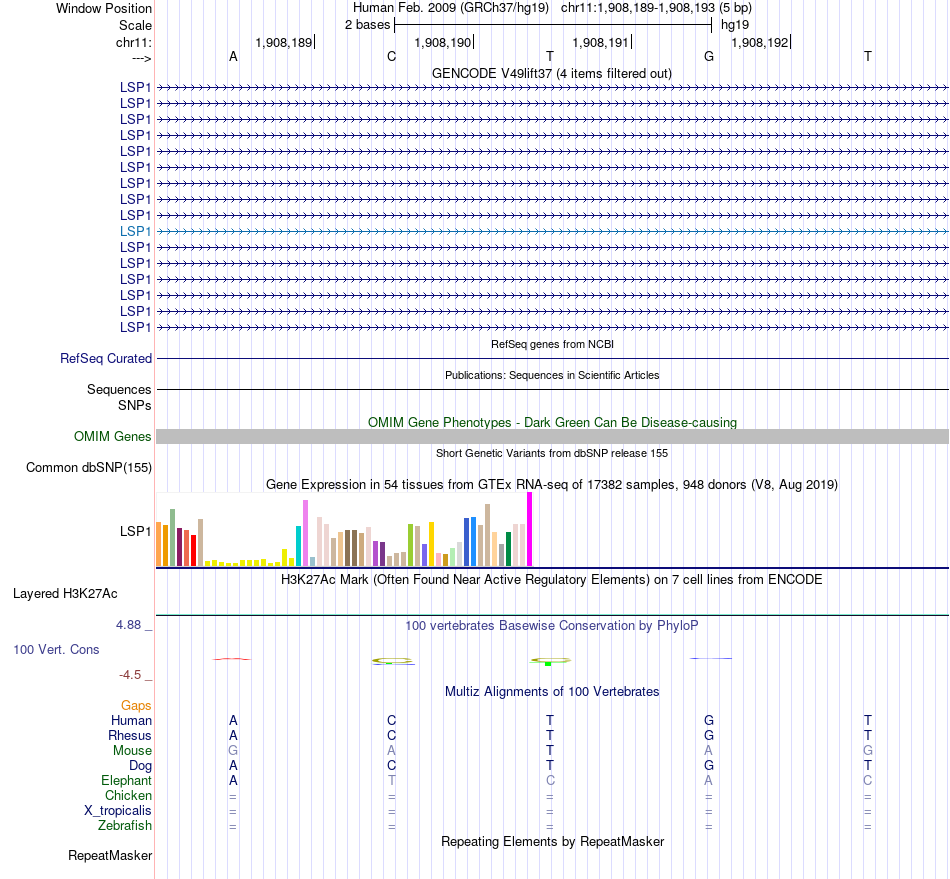
Task: Click the H3K27Ac Mark track title
Action: 551,580
